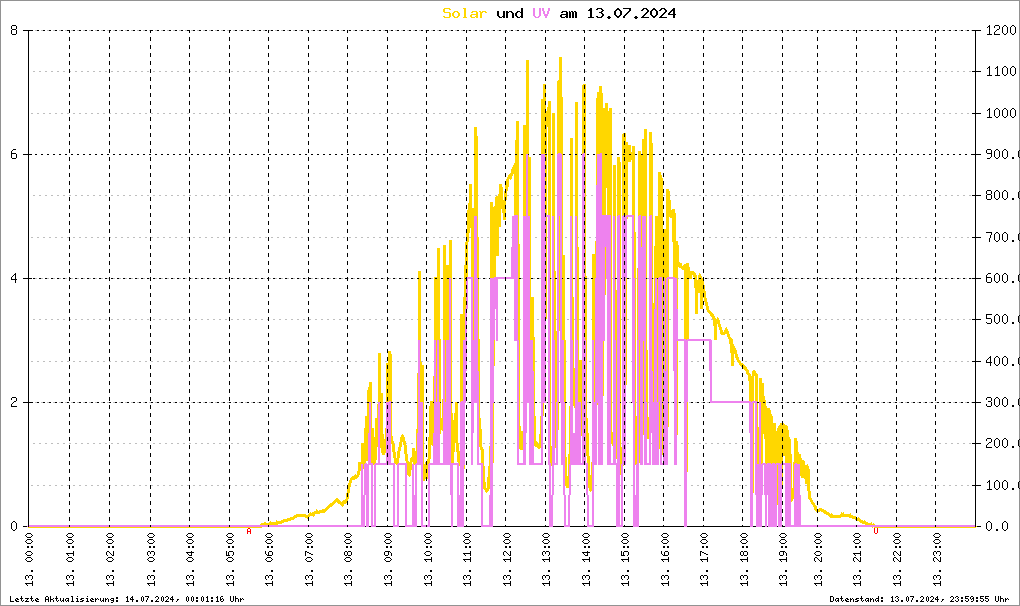Click the right axis label "900.0"
The height and width of the screenshot is (606, 1020).
pos(1002,154)
